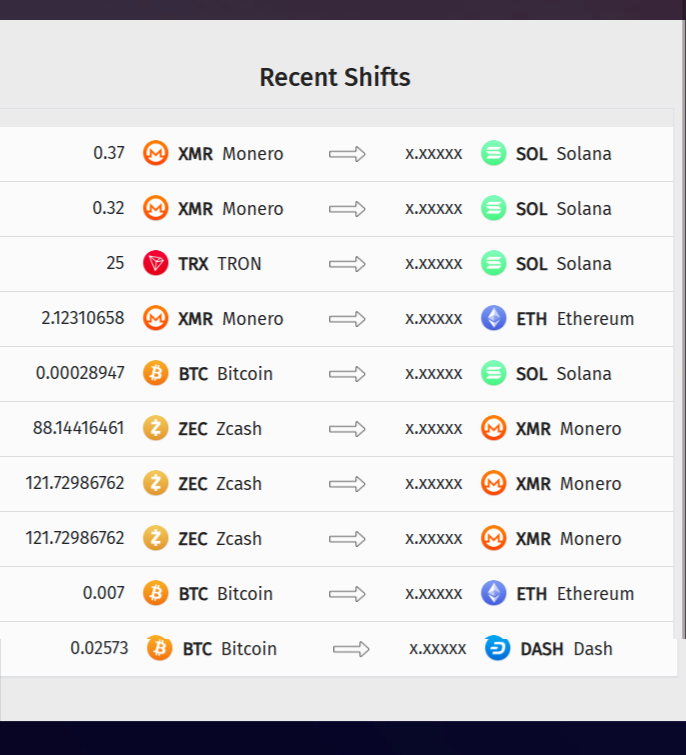Click the SOL Solana label in the BTC Bitcoin row

(x=564, y=374)
